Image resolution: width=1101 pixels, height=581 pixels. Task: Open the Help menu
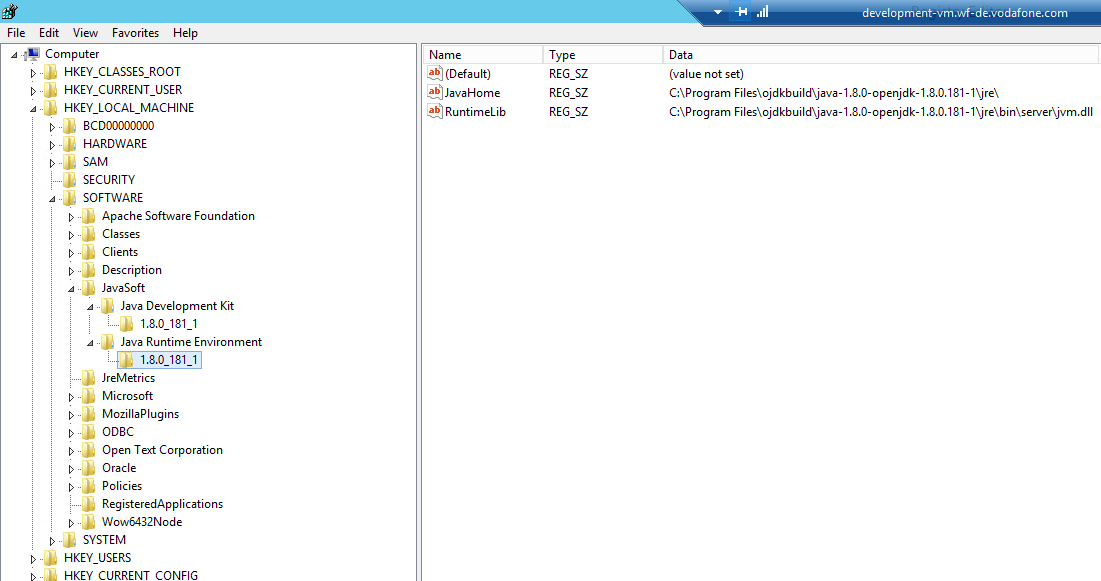(185, 33)
